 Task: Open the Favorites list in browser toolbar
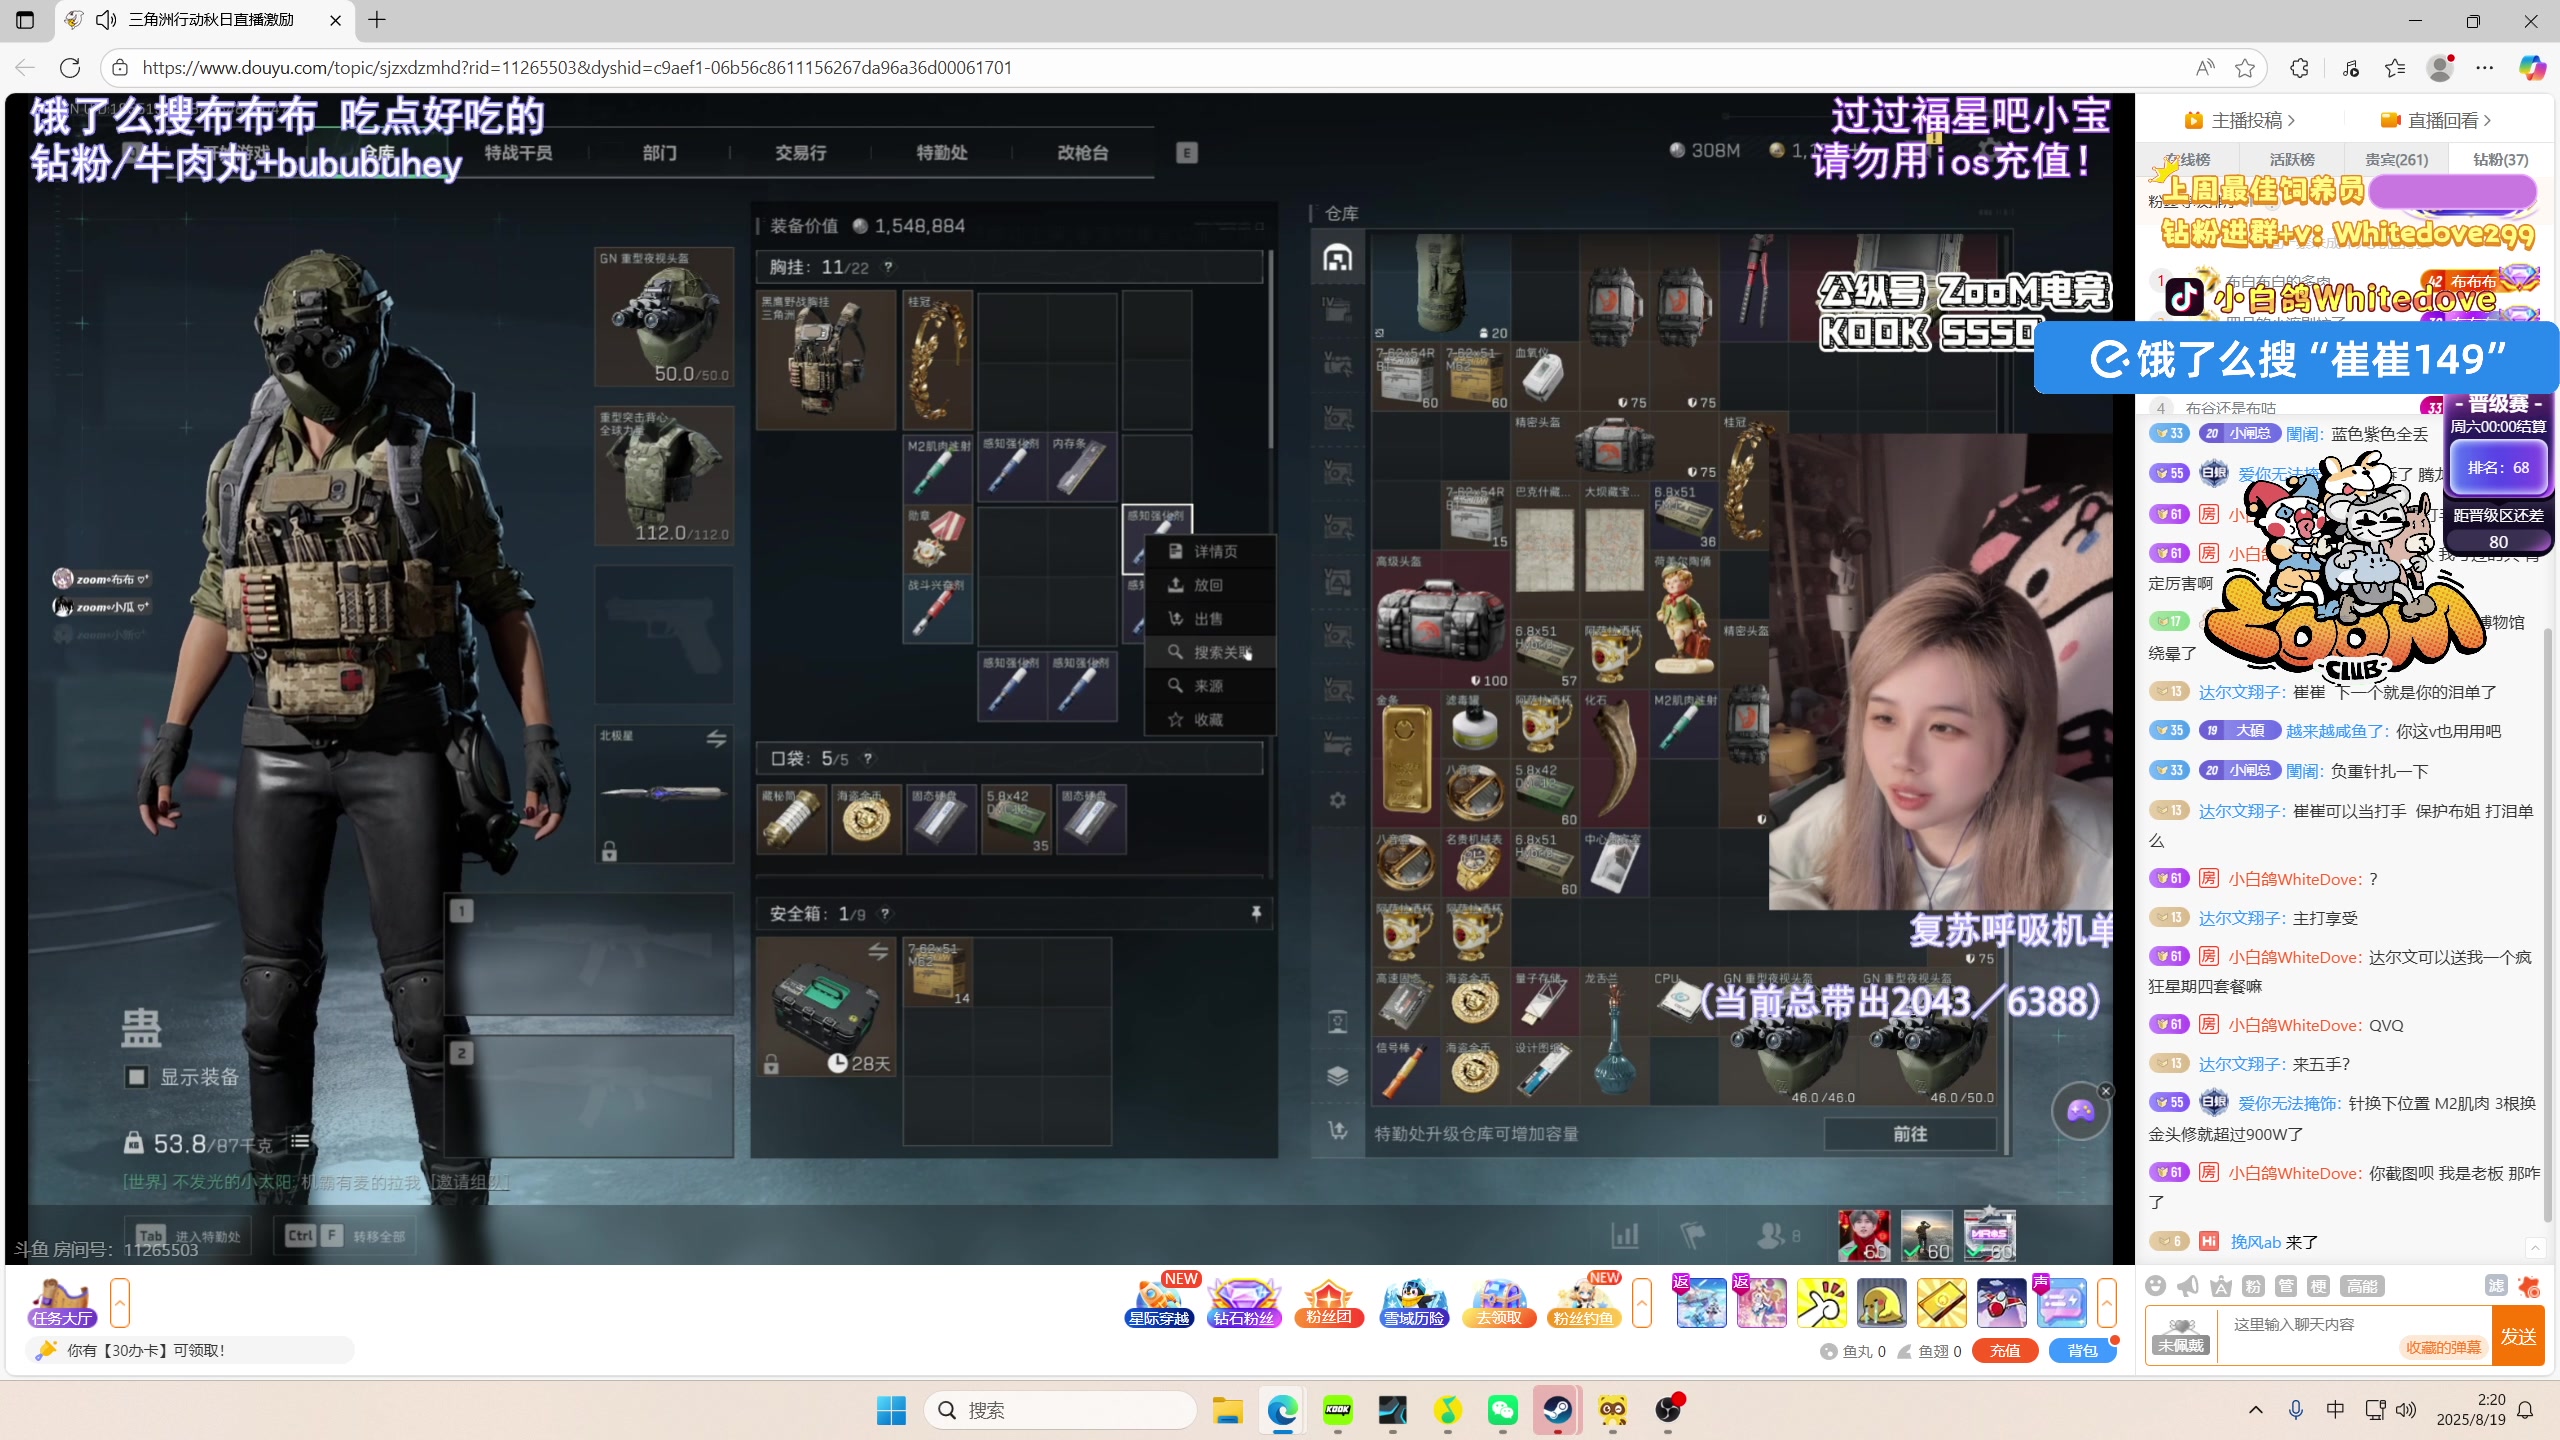pos(2395,67)
